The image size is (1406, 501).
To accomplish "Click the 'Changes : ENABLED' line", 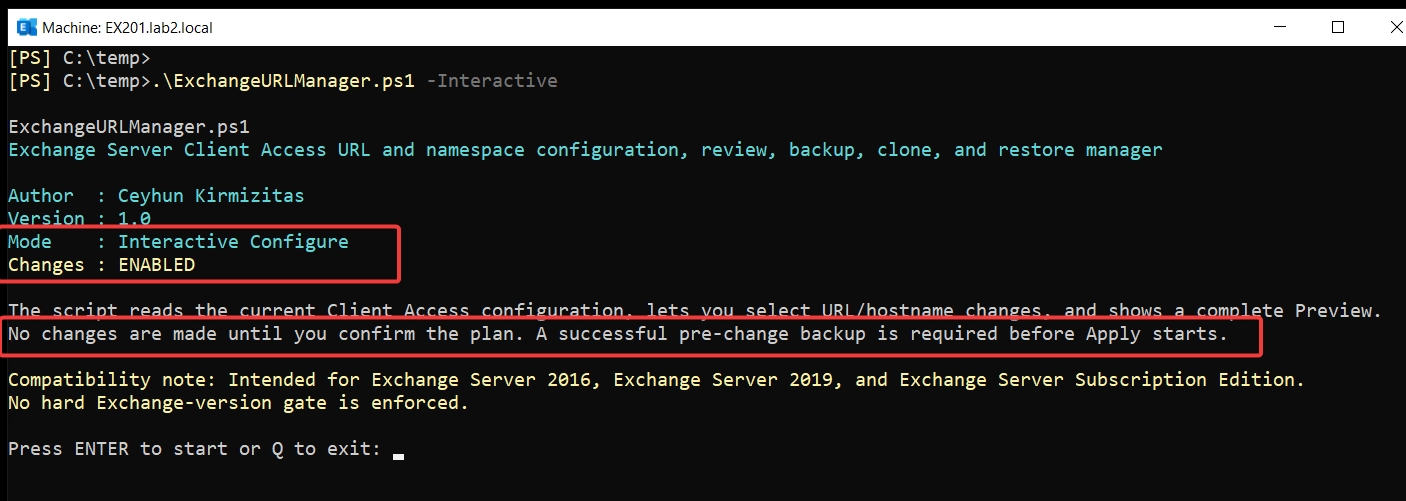I will (x=101, y=265).
